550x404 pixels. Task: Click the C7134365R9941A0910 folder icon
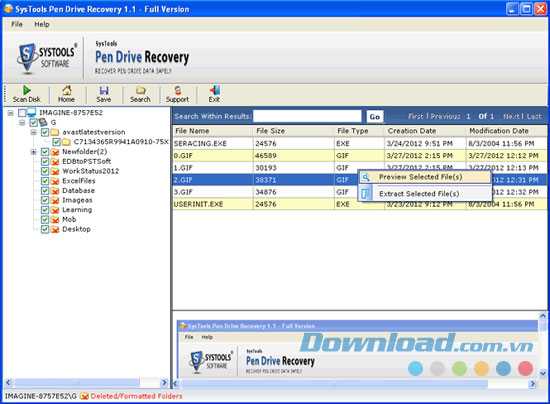pyautogui.click(x=66, y=142)
